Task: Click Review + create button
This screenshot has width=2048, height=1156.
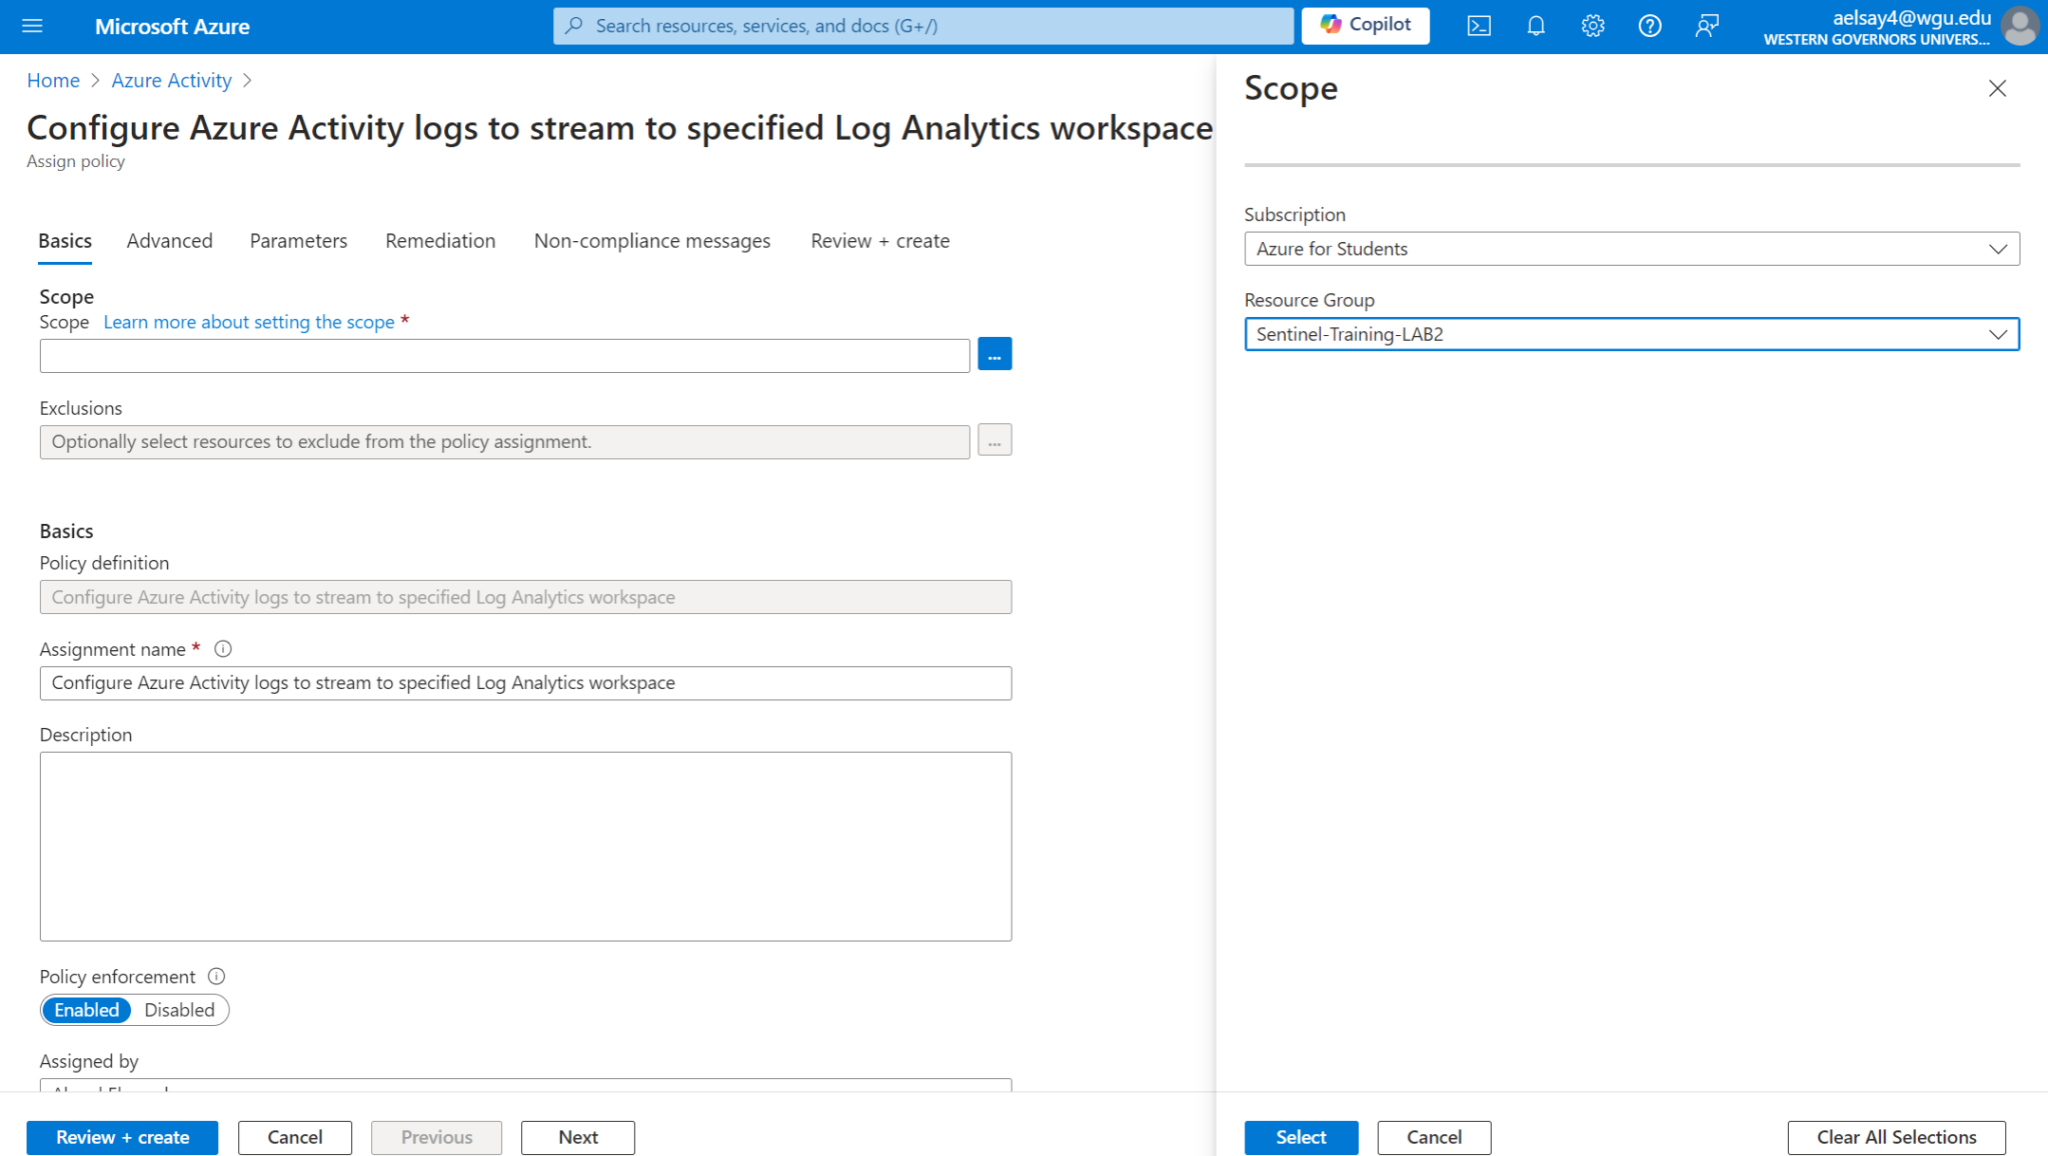Action: [122, 1137]
